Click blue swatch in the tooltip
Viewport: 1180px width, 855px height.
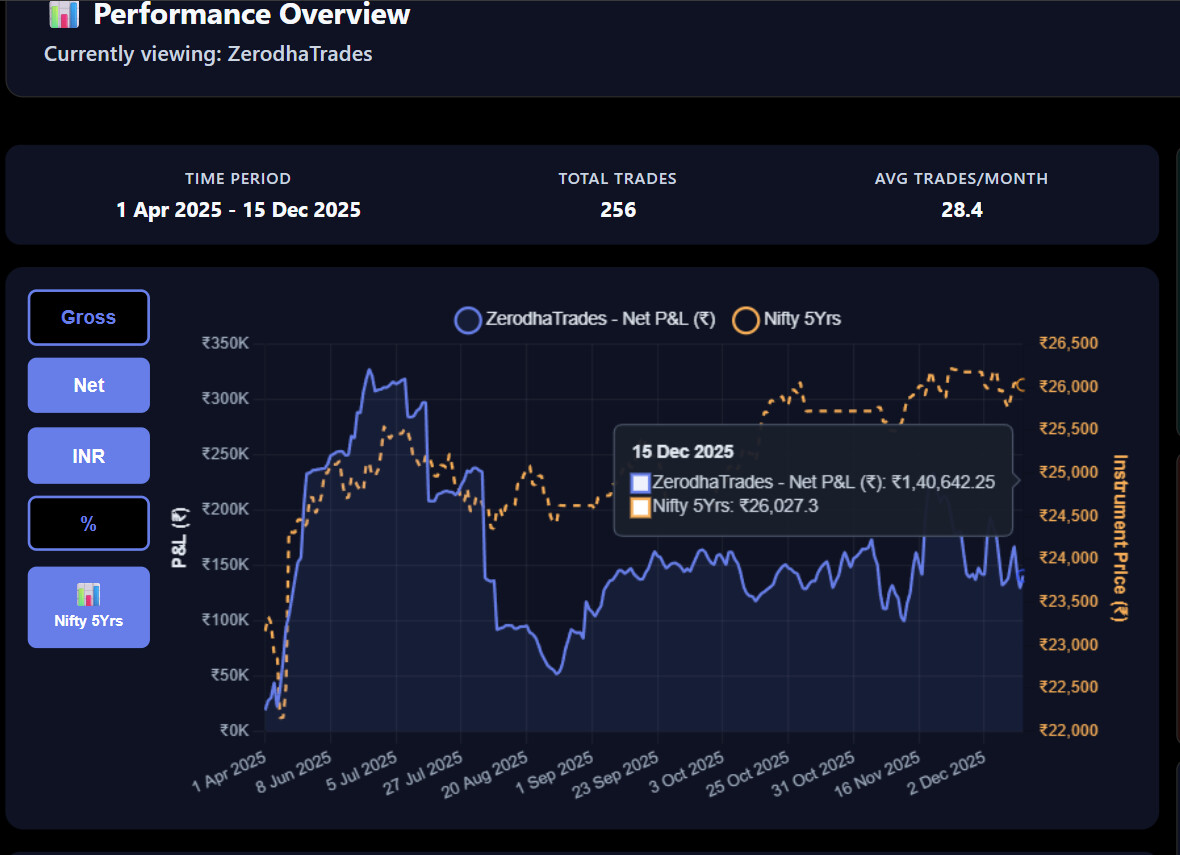tap(640, 483)
